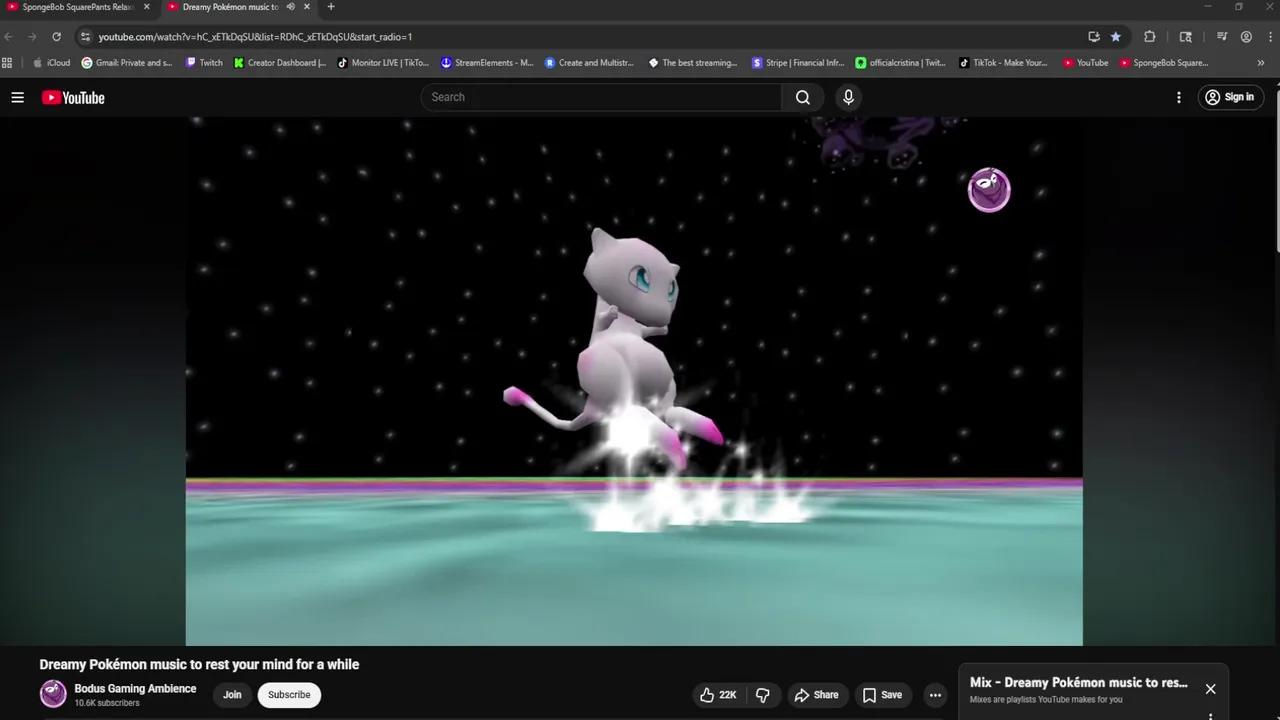Viewport: 1280px width, 720px height.
Task: Click the video player to pause
Action: (x=634, y=381)
